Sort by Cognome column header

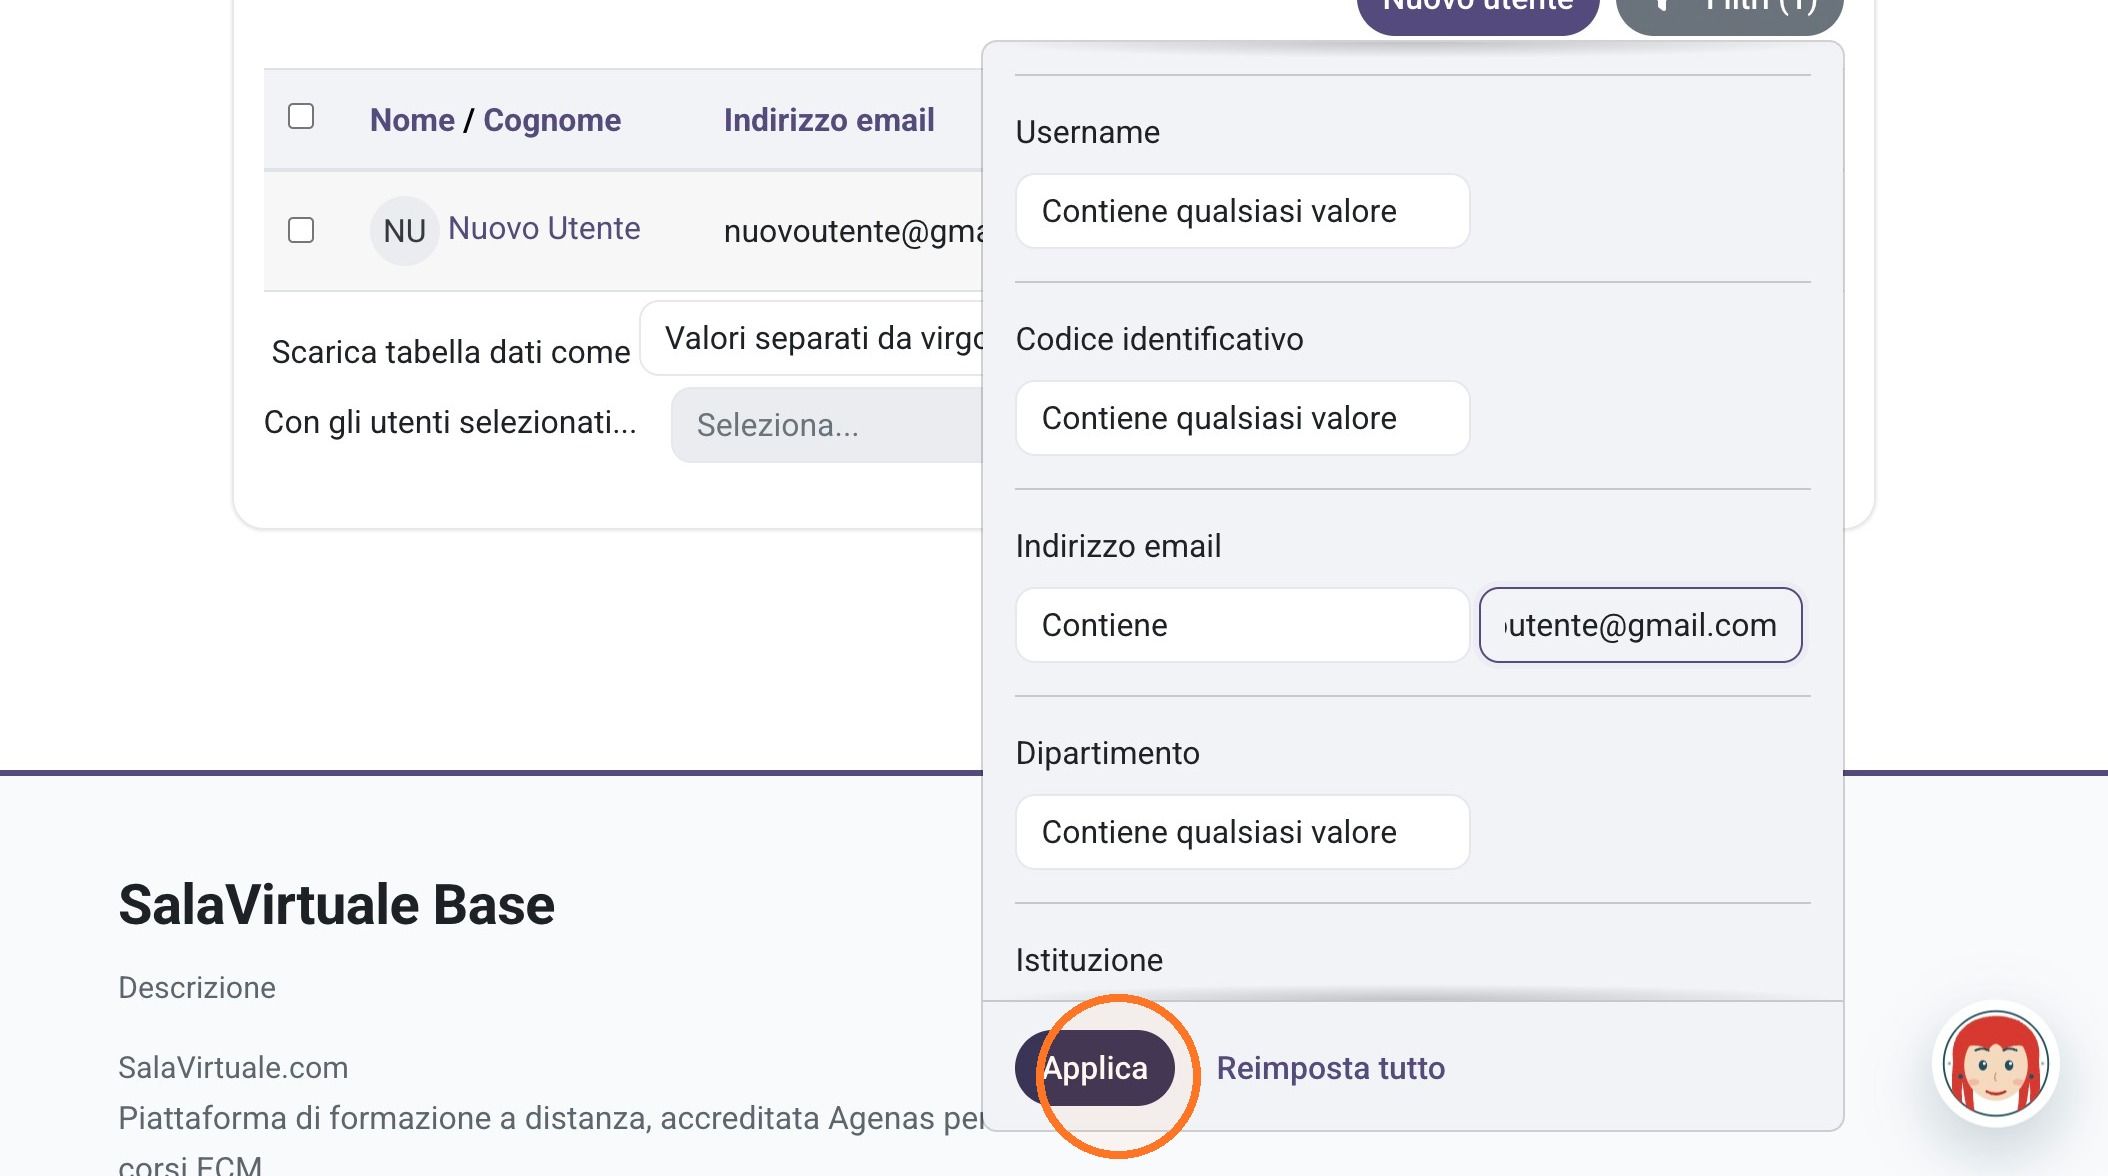[x=552, y=120]
